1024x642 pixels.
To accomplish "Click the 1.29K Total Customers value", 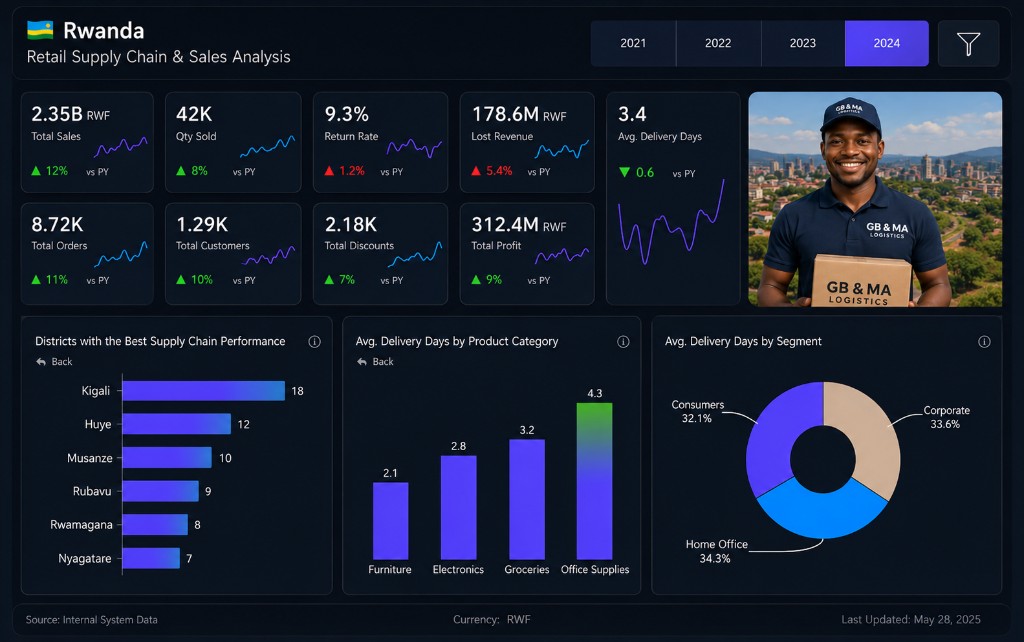I will (202, 225).
